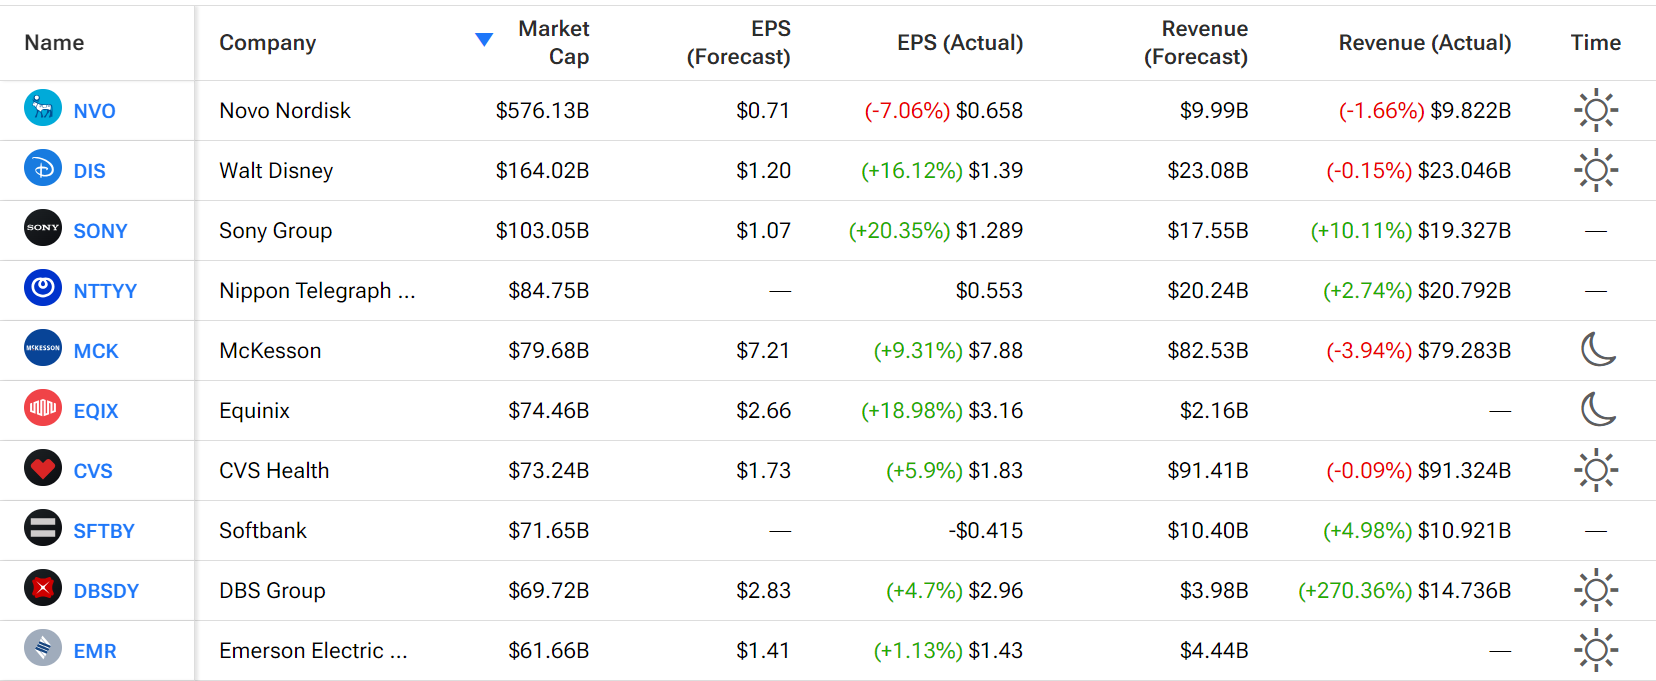Click the Walt Disney logo icon
Viewport: 1656px width, 681px height.
[x=43, y=167]
